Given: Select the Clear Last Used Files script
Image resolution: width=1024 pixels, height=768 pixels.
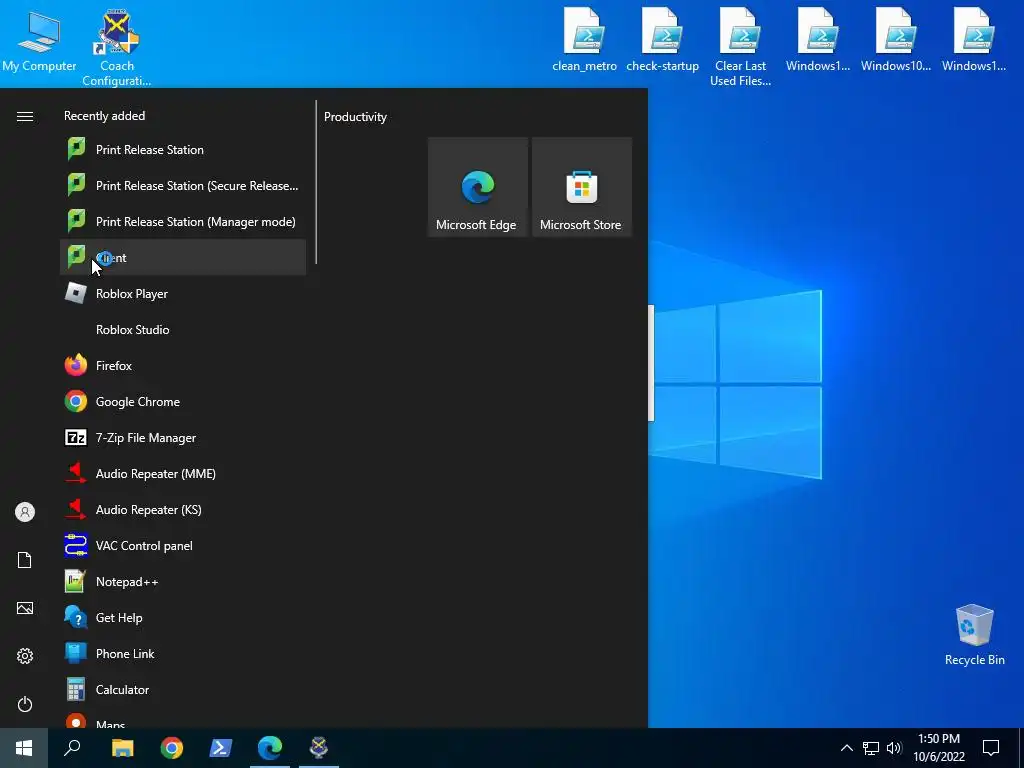Looking at the screenshot, I should point(740,47).
